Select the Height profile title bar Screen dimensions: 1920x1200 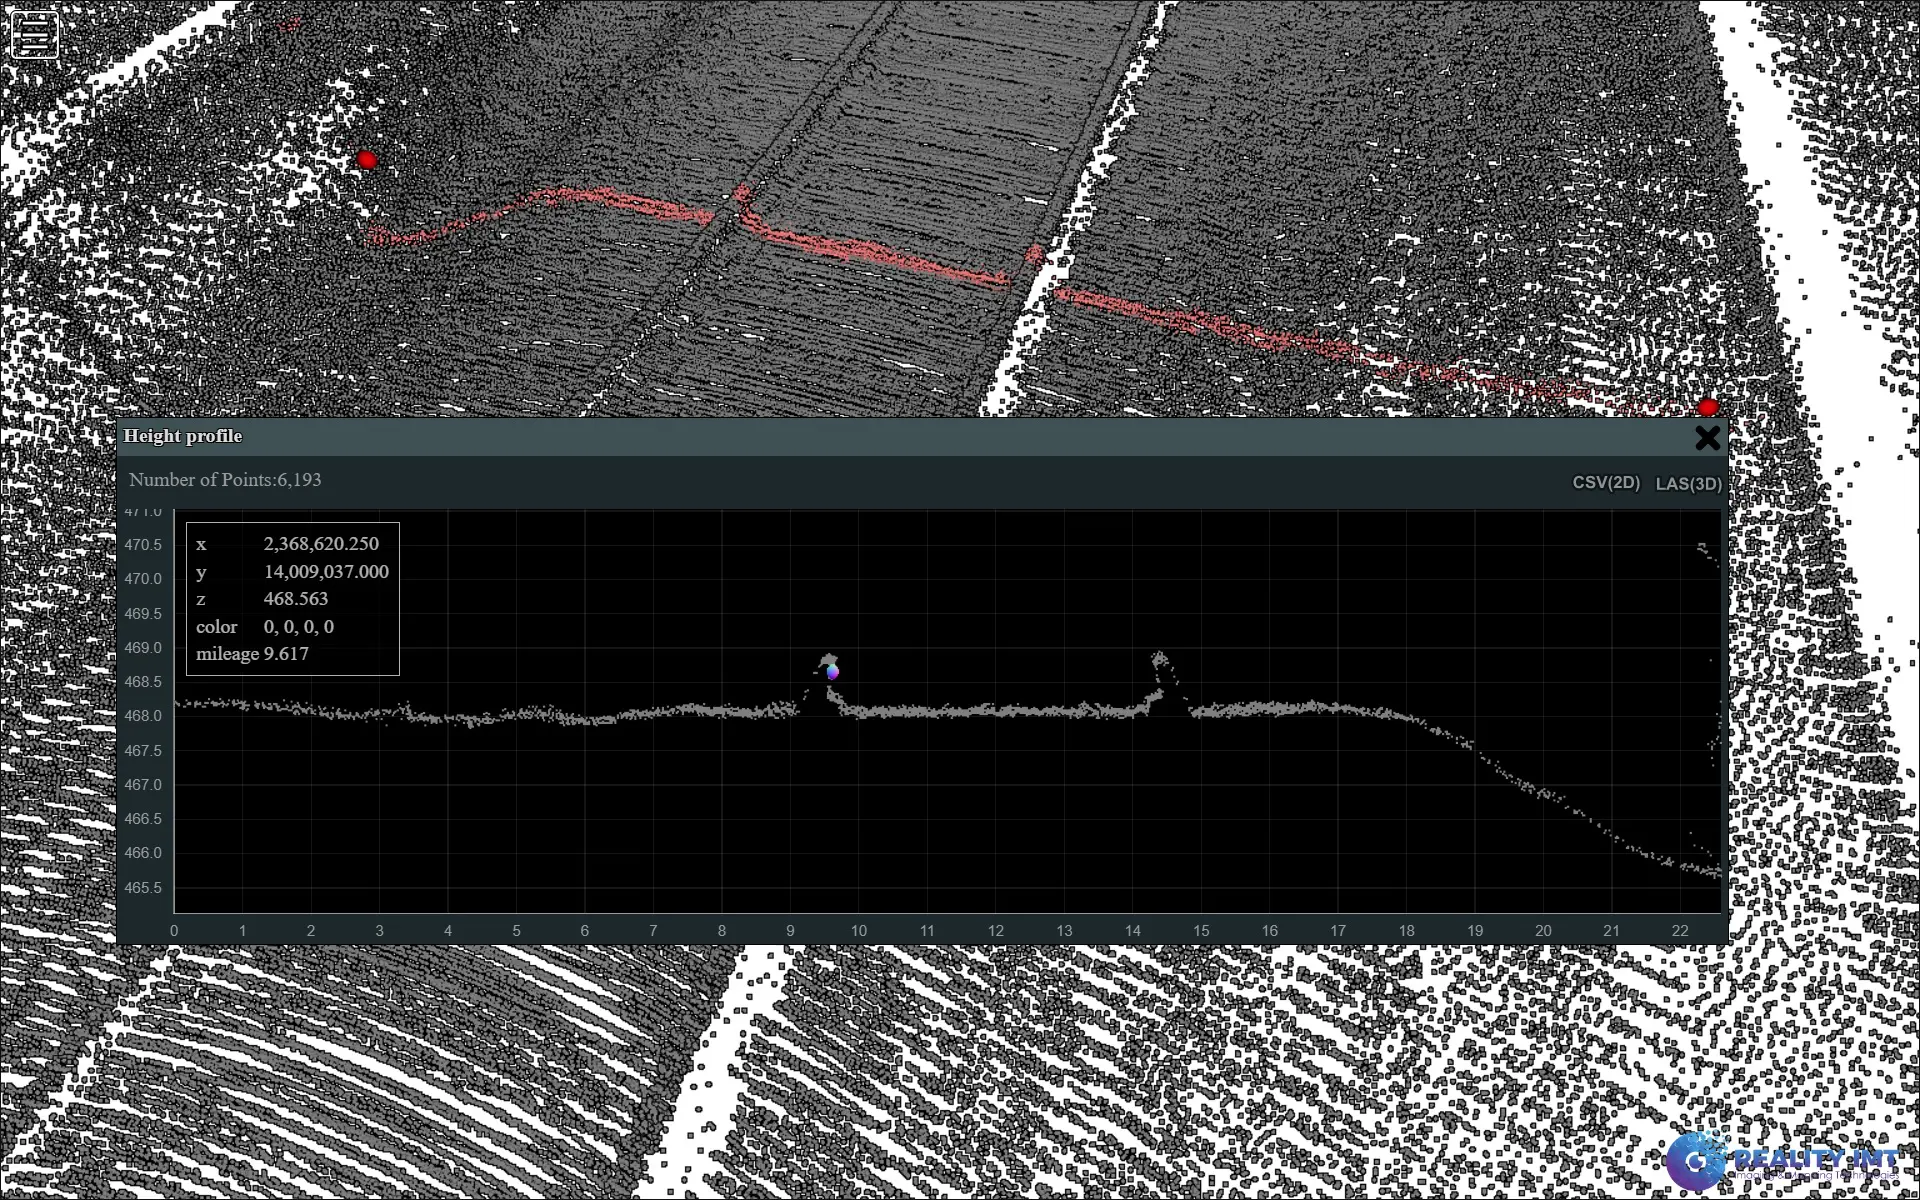point(183,436)
